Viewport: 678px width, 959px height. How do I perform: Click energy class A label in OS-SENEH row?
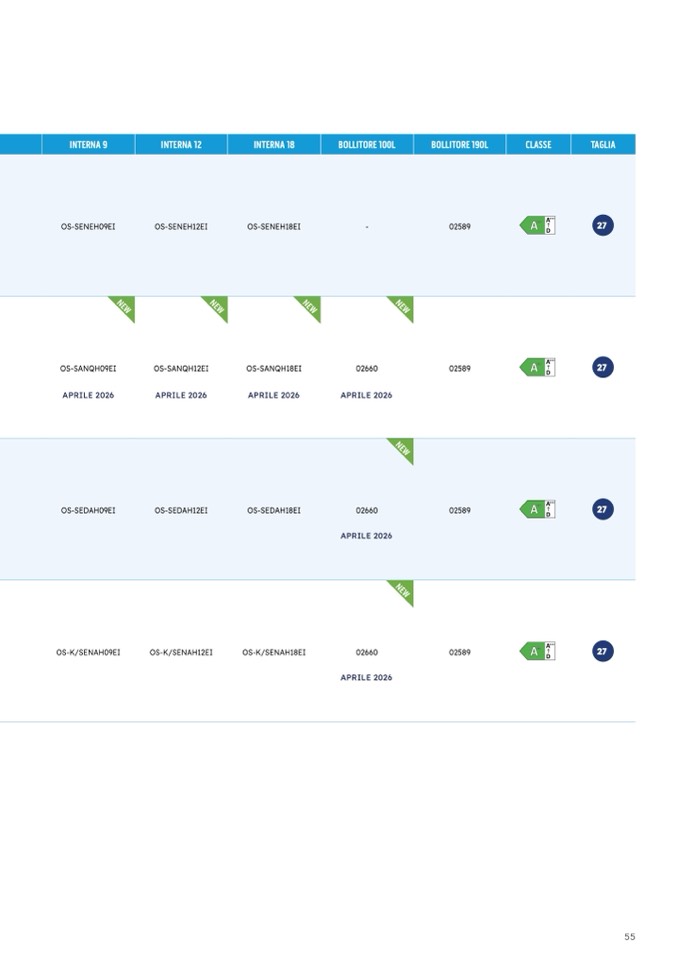537,226
